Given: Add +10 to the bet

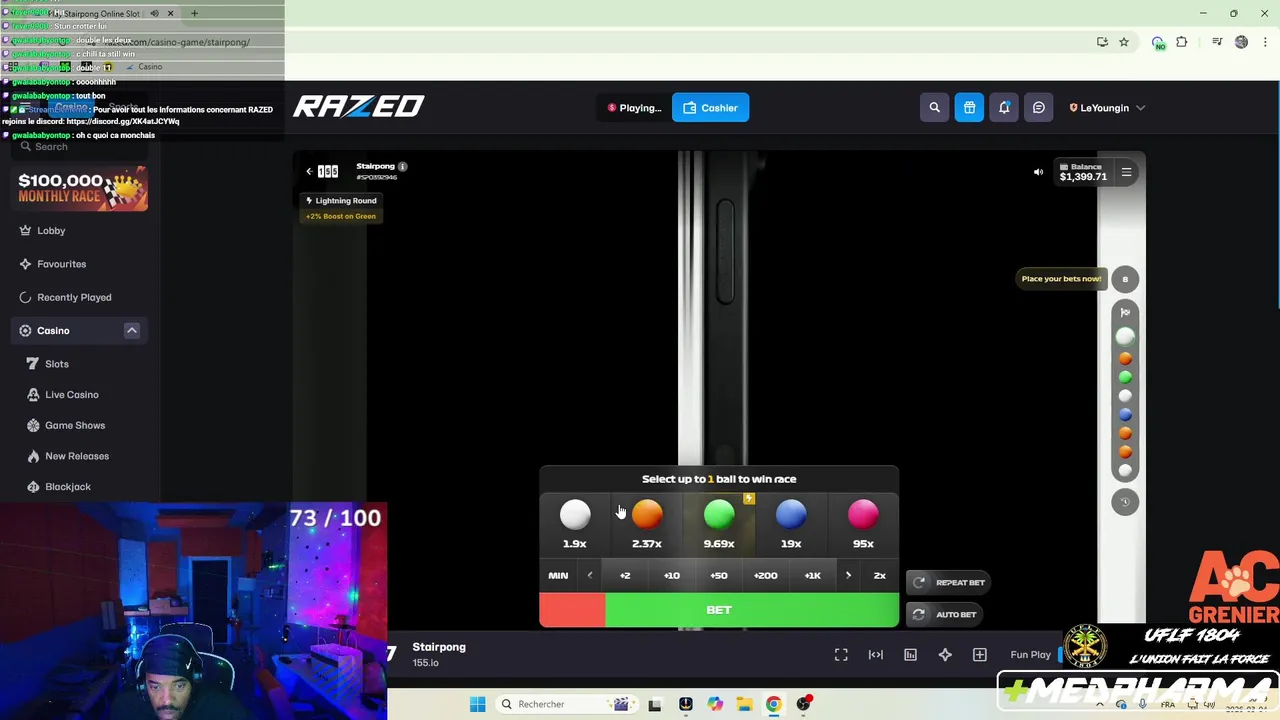Looking at the screenshot, I should tap(672, 575).
